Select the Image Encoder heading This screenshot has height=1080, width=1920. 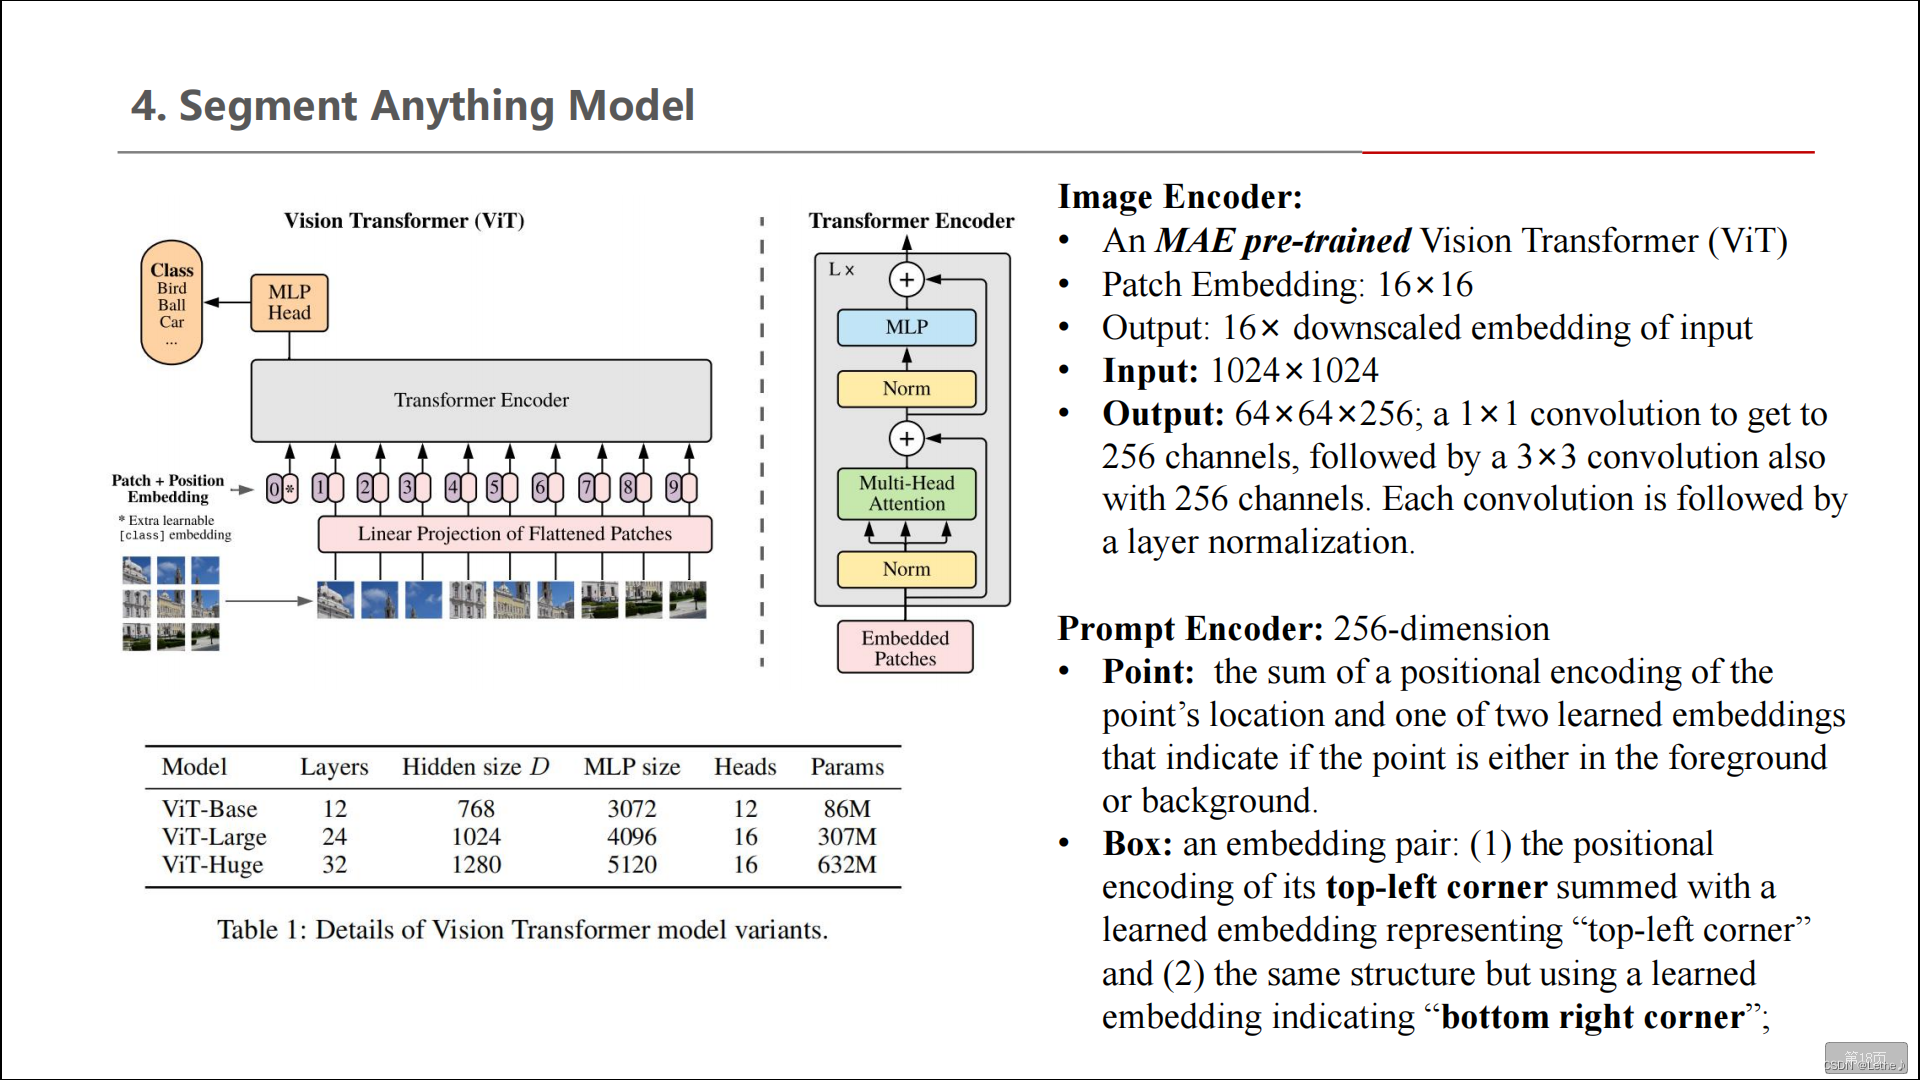[1180, 197]
